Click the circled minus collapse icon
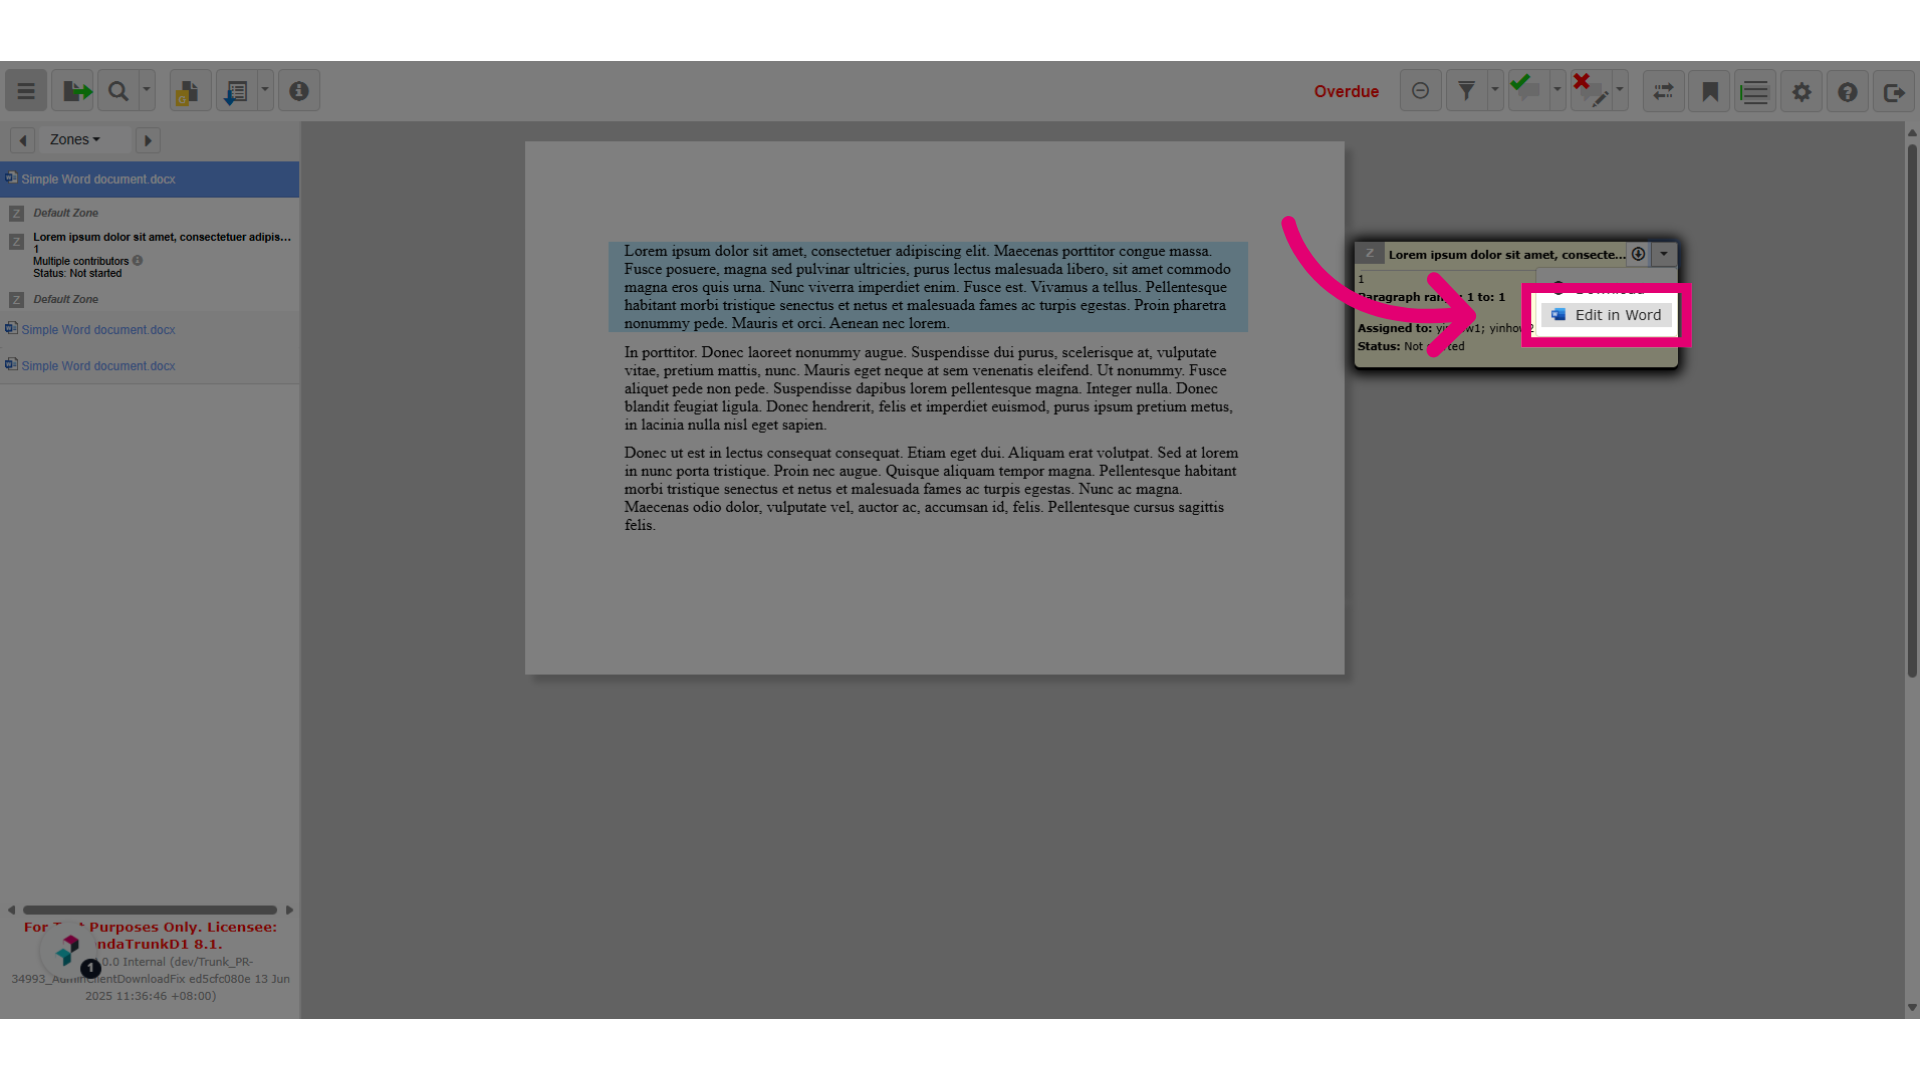This screenshot has height=1080, width=1920. tap(1420, 91)
